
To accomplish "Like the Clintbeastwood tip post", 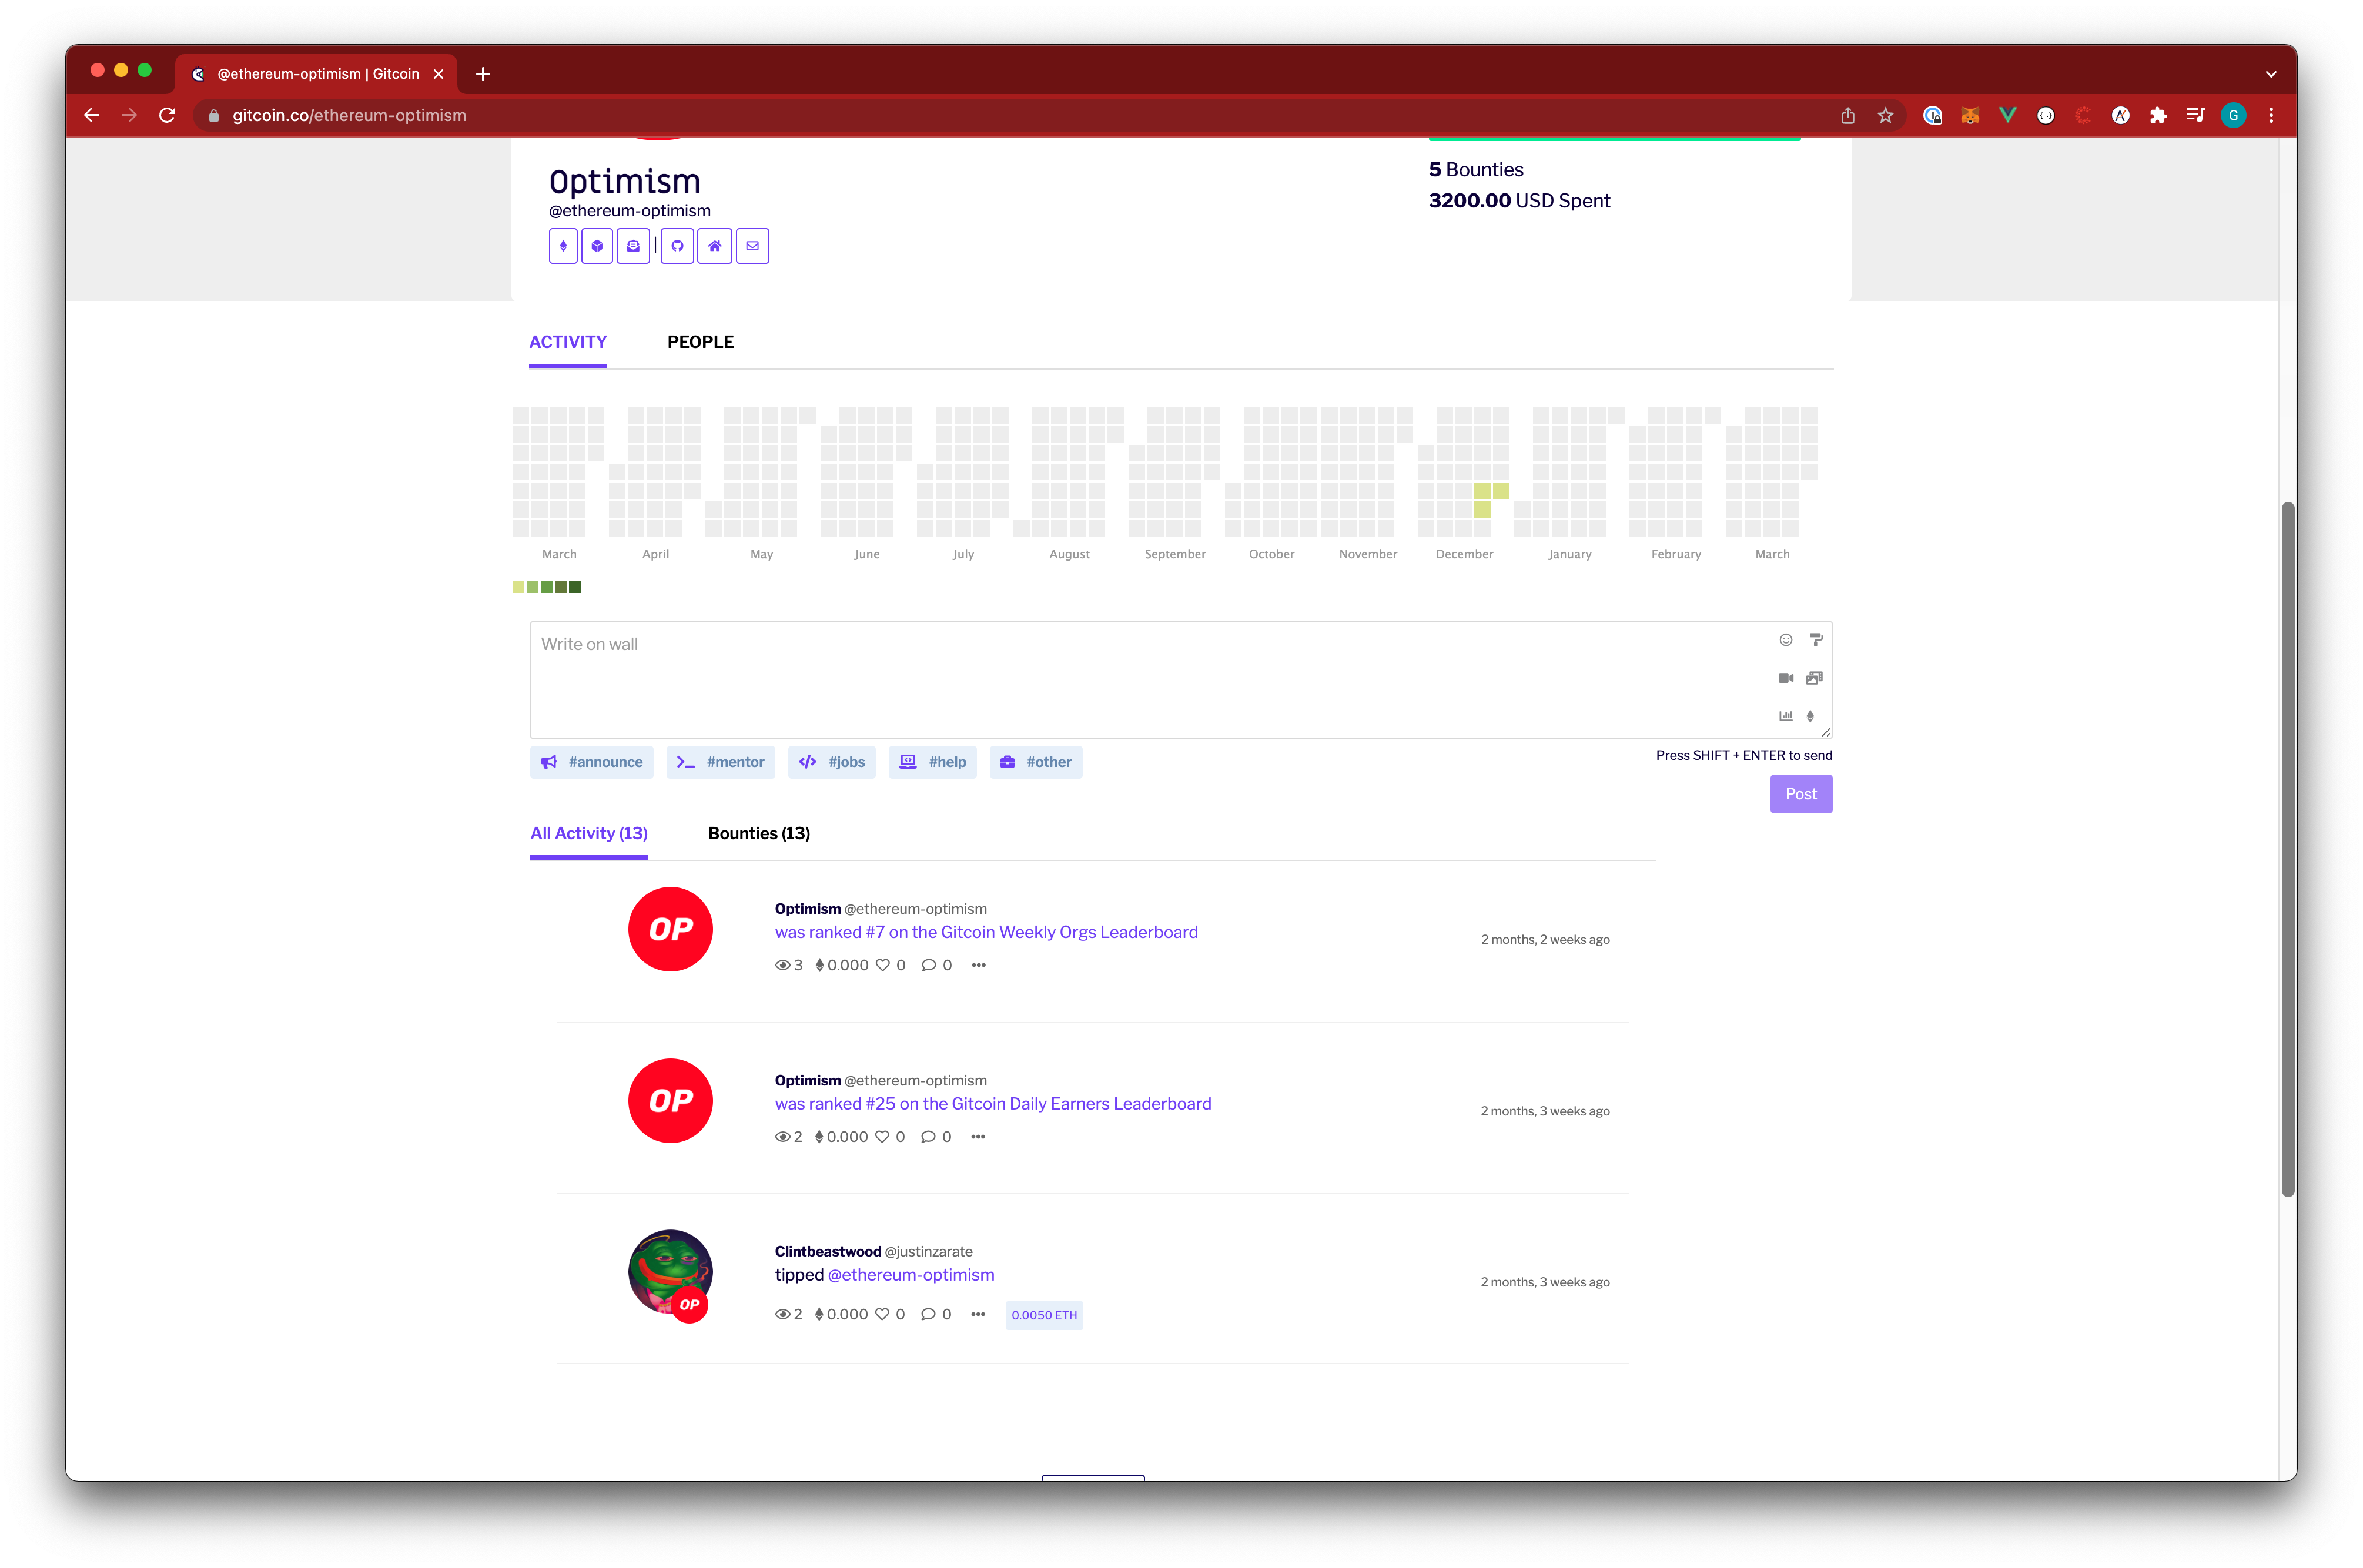I will [882, 1315].
